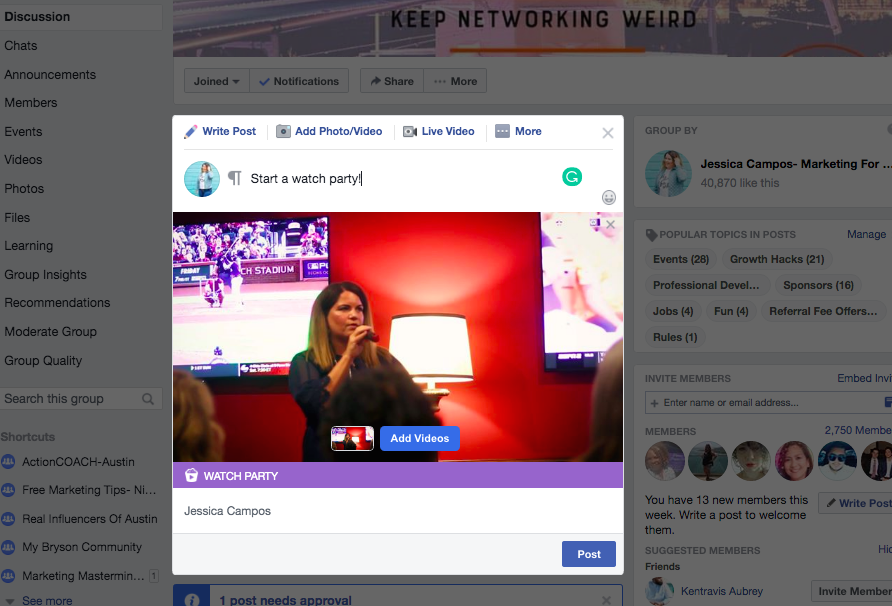Viewport: 892px width, 606px height.
Task: Click the Manage topics link
Action: click(866, 234)
